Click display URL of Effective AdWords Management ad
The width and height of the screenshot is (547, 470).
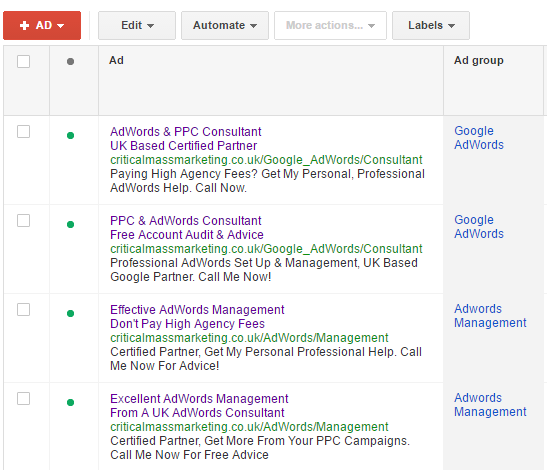tap(249, 338)
